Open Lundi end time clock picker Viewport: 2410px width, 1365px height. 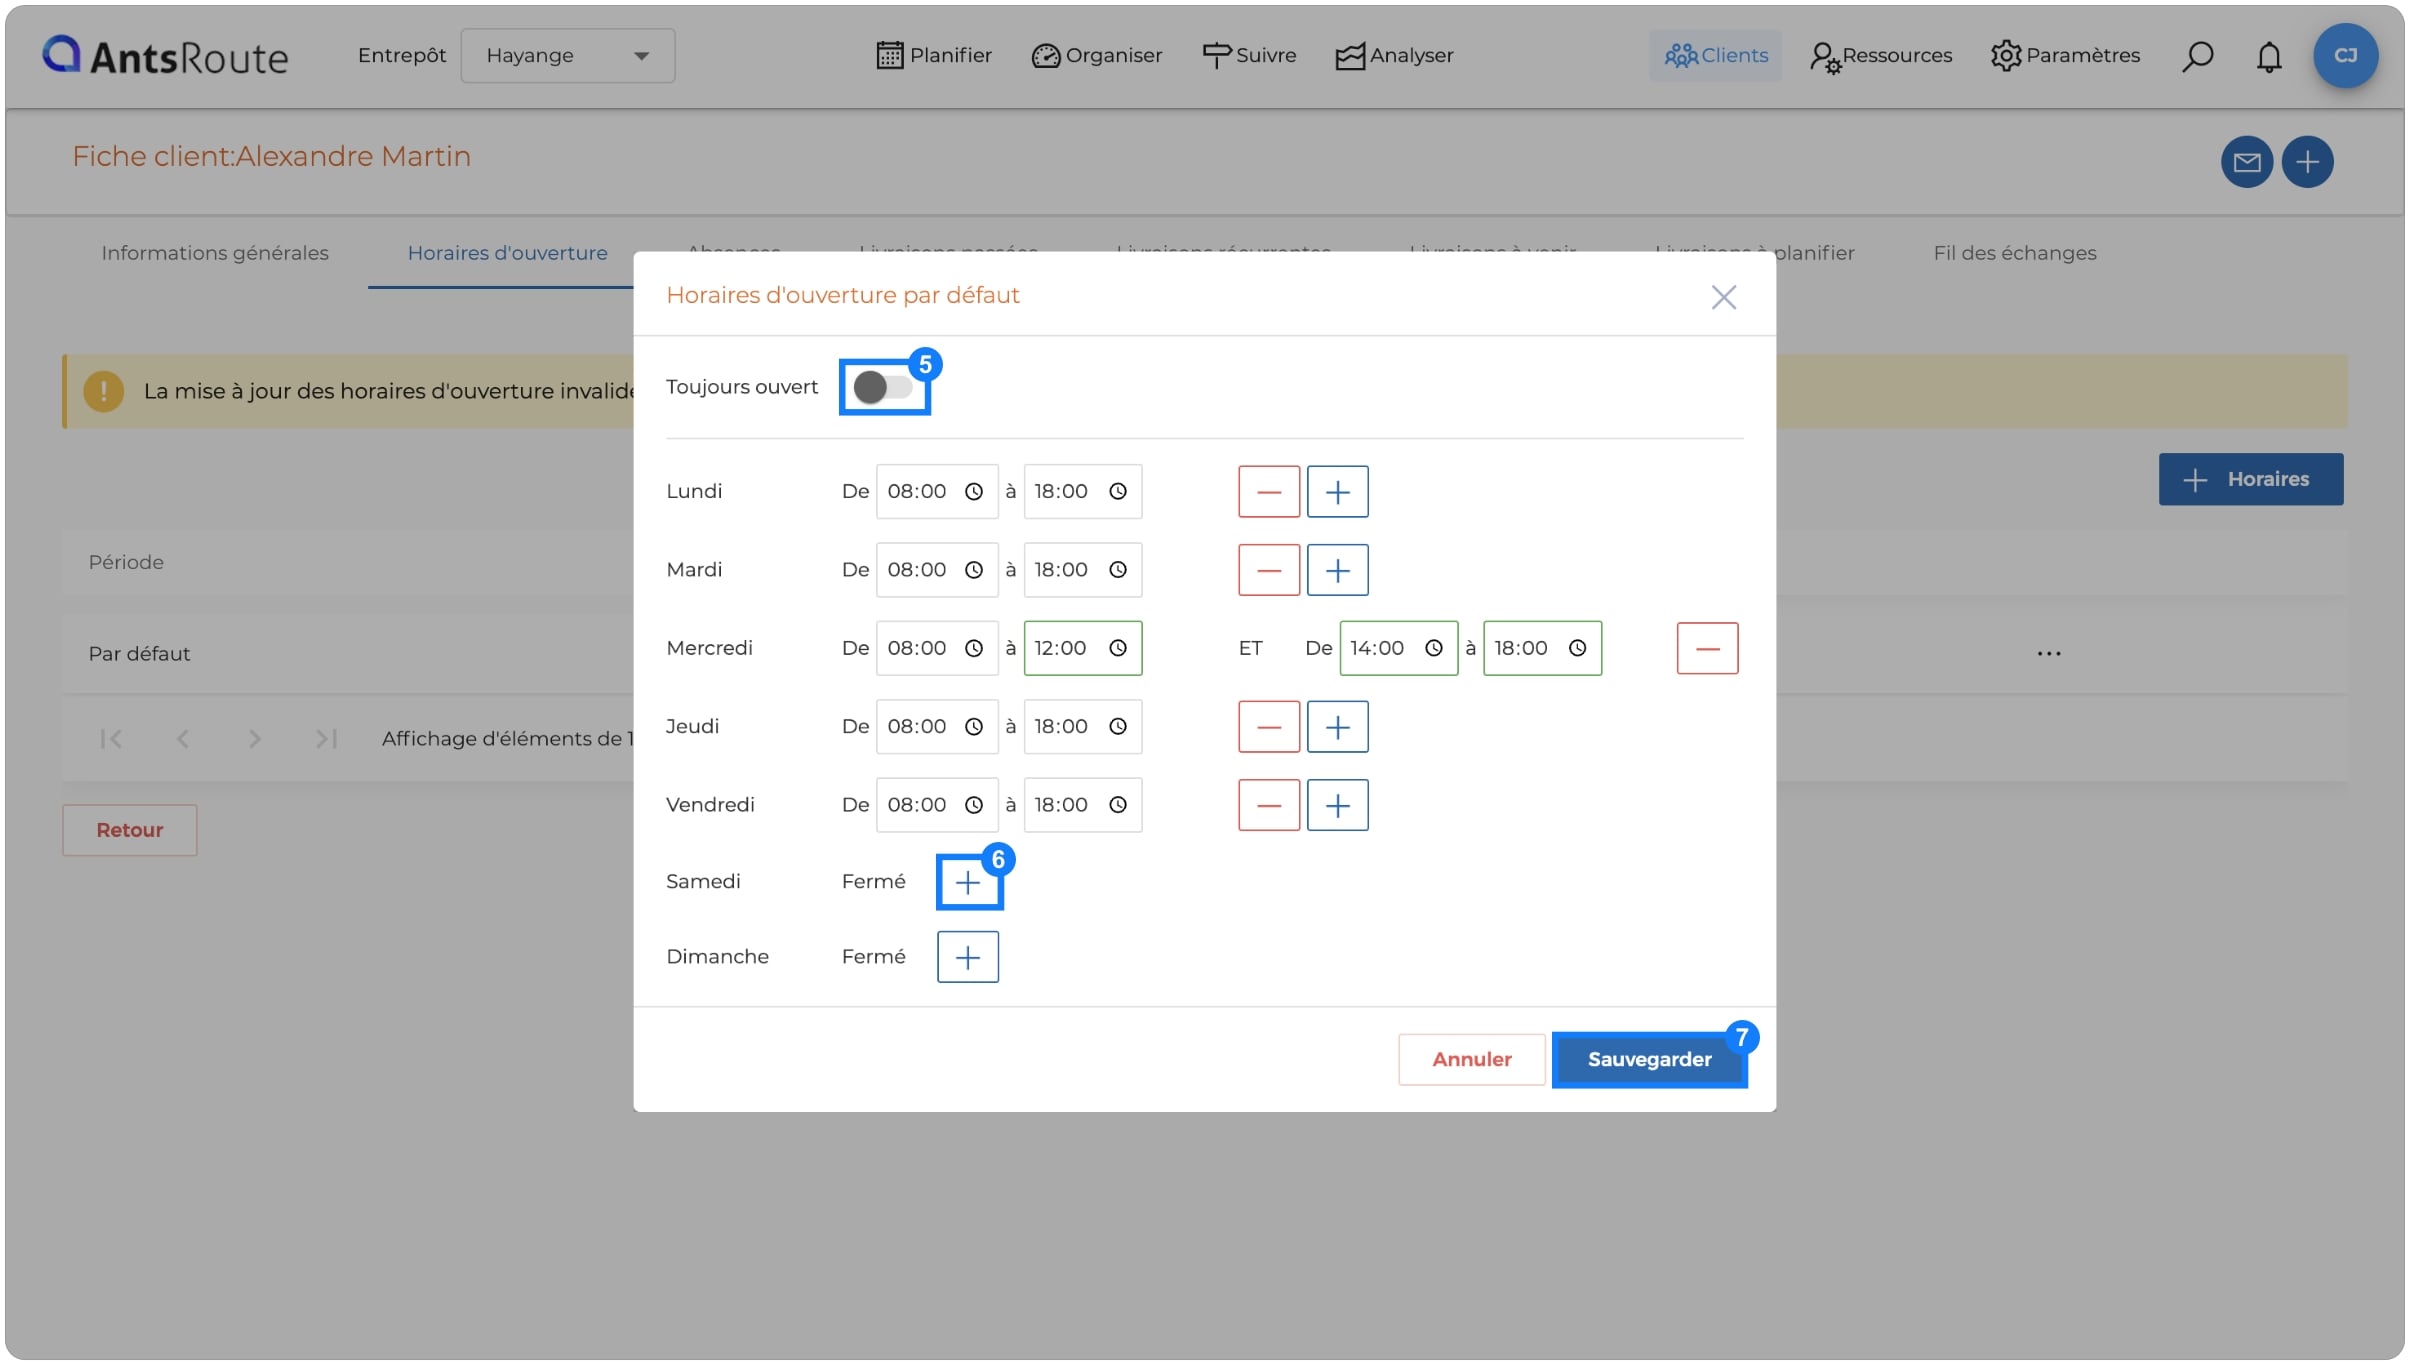[x=1118, y=492]
